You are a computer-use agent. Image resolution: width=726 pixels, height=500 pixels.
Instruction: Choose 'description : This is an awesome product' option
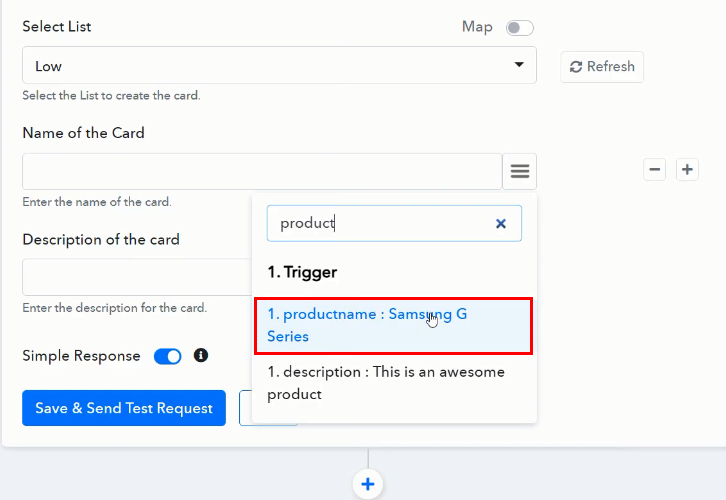pyautogui.click(x=393, y=383)
